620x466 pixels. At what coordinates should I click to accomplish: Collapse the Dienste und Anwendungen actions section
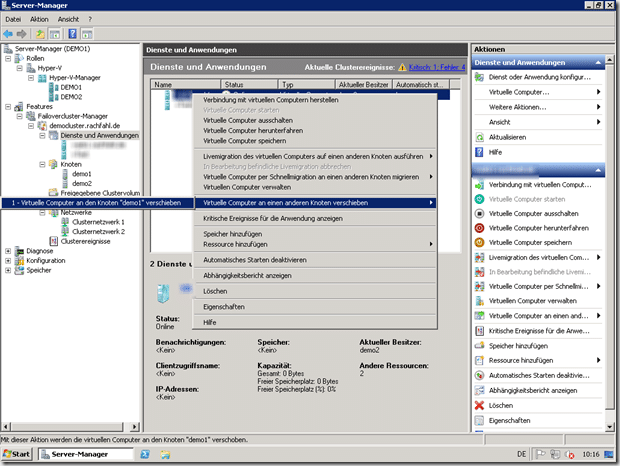(598, 63)
